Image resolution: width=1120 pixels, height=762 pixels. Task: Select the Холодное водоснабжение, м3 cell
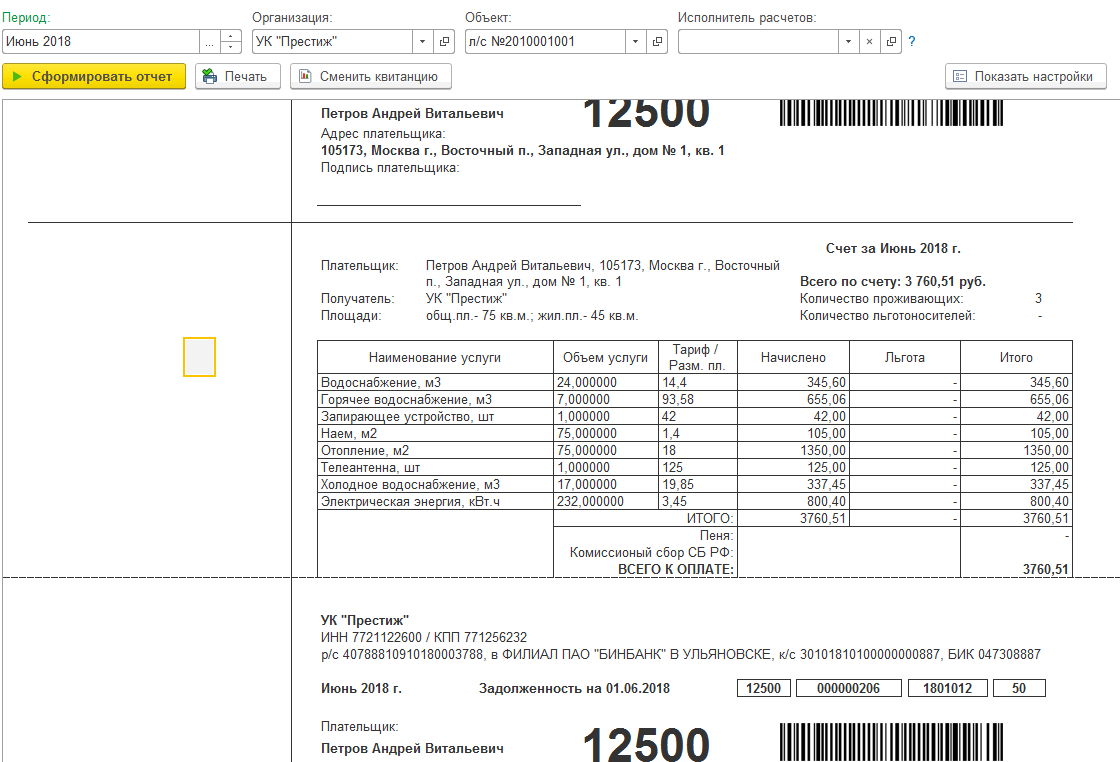tap(435, 484)
